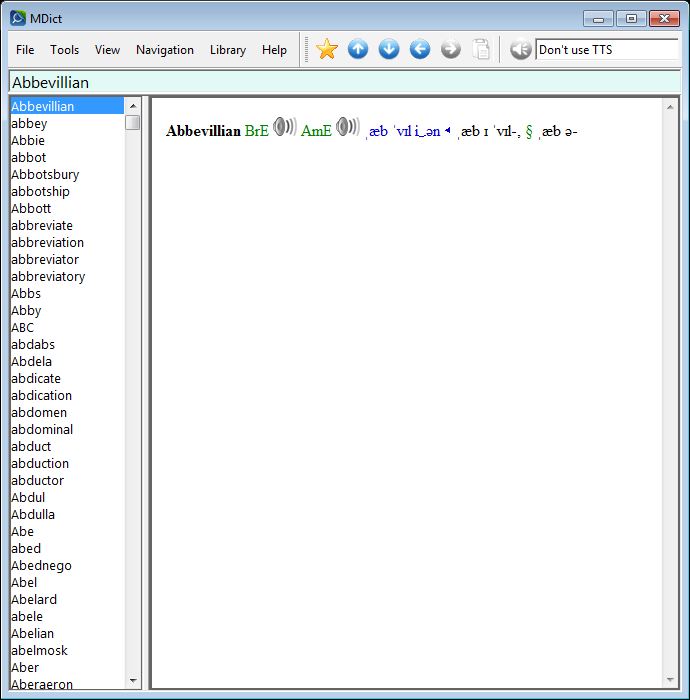Go to previous entry with up arrow
This screenshot has height=700, width=690.
click(358, 49)
